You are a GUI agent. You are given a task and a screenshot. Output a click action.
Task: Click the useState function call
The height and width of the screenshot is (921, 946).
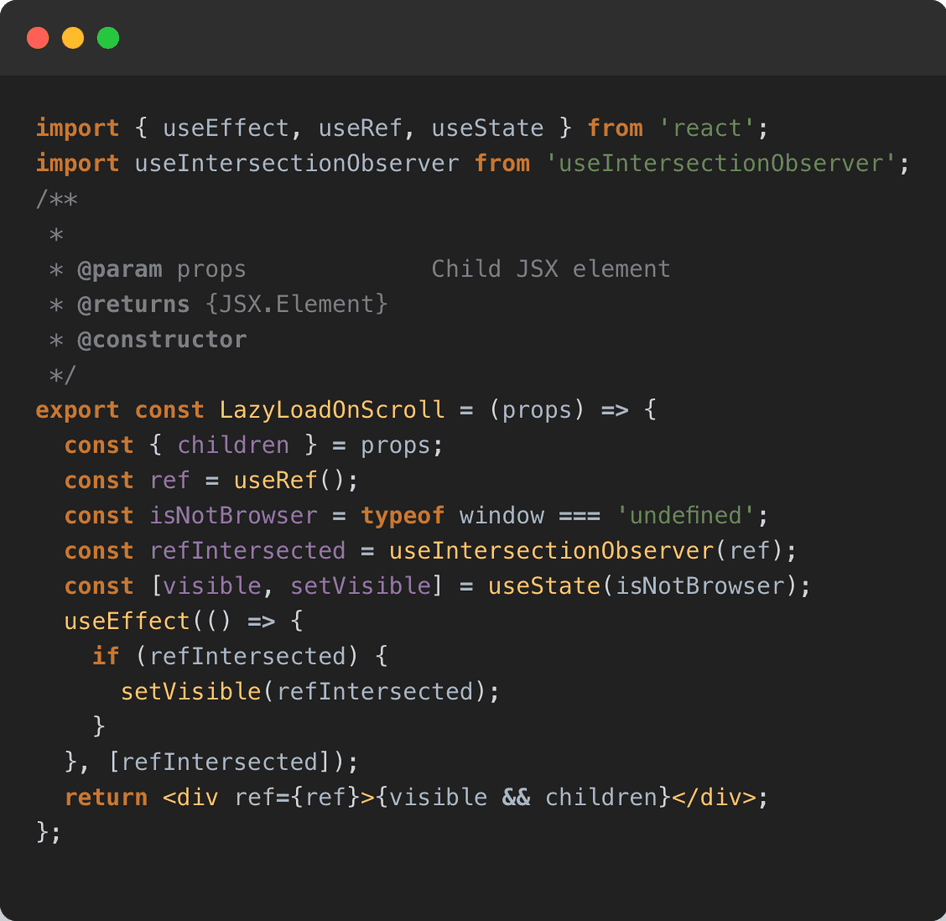(544, 586)
